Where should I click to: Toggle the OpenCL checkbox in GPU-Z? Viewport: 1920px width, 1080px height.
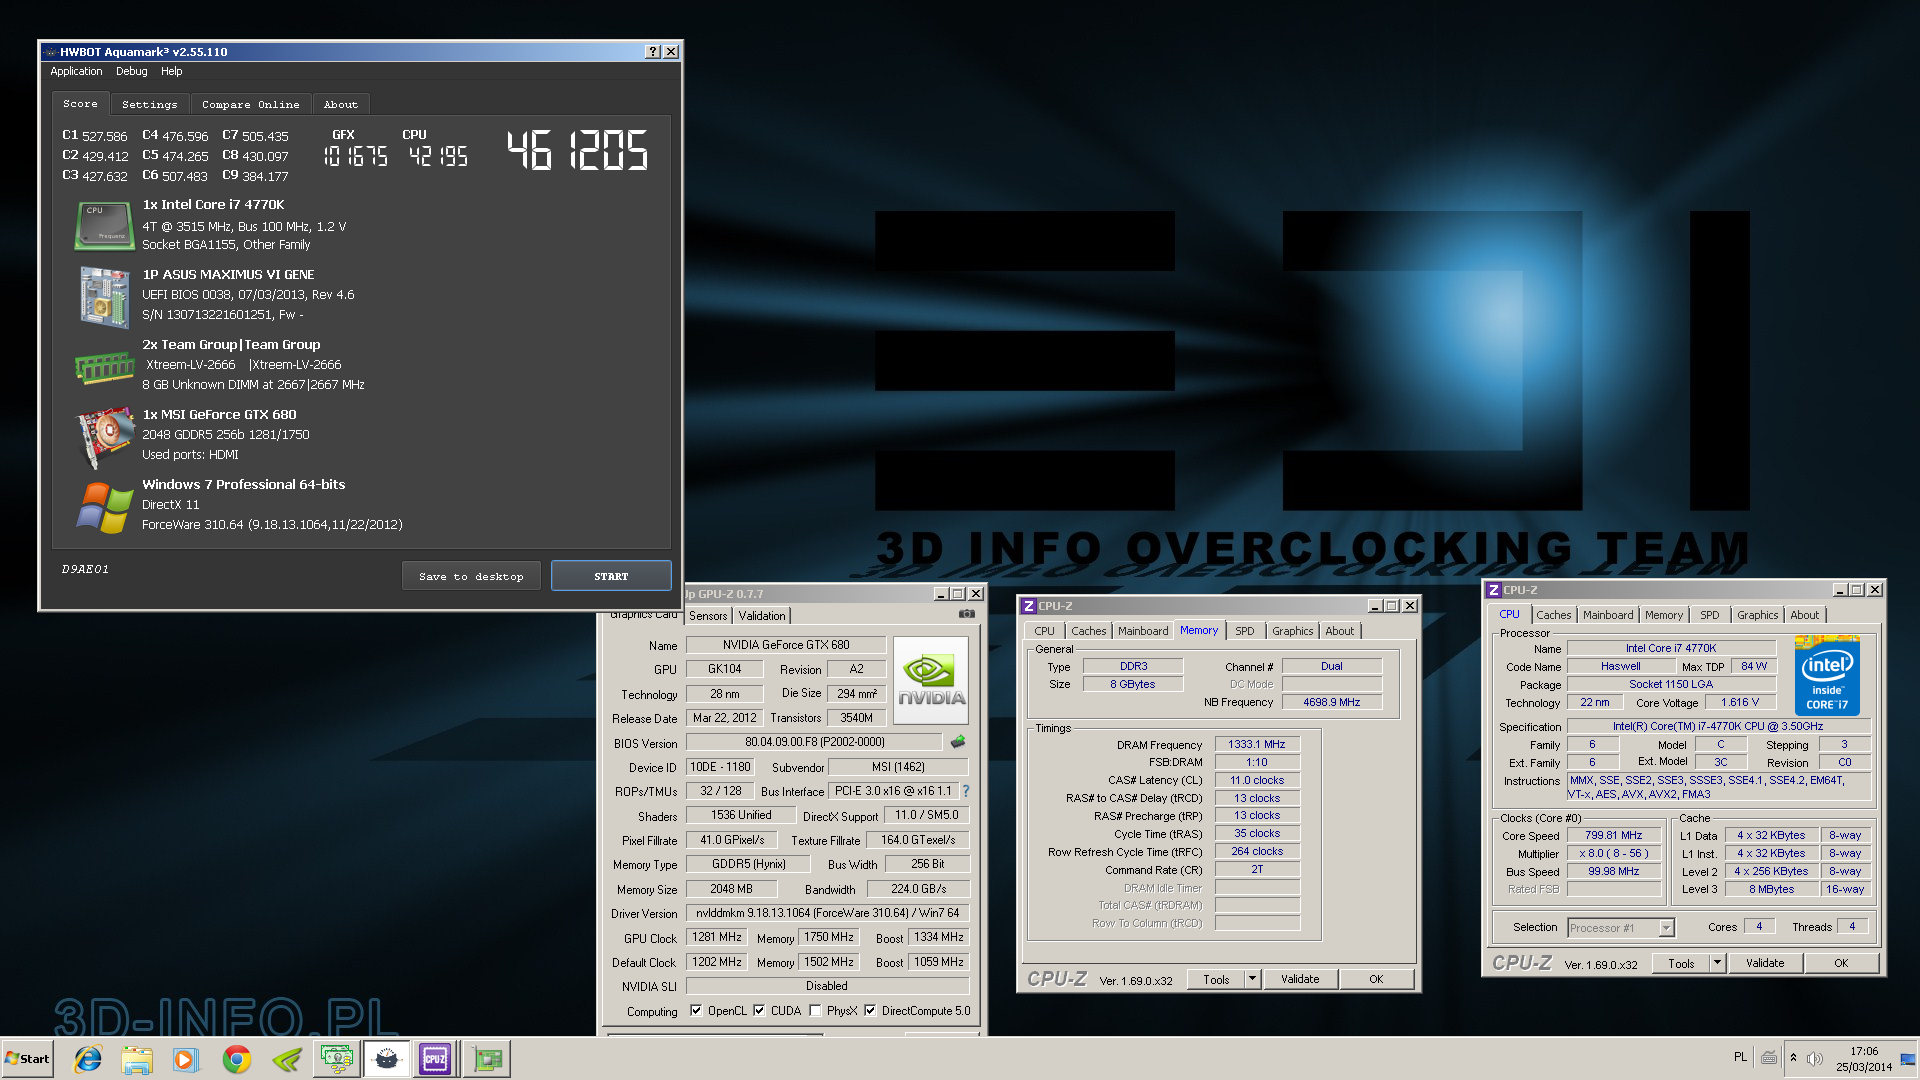tap(696, 1011)
